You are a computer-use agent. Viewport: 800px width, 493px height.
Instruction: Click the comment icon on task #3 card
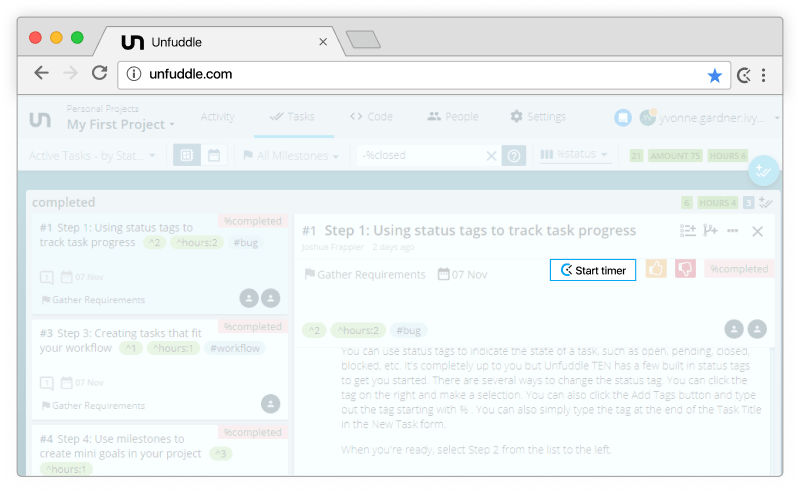tap(46, 383)
